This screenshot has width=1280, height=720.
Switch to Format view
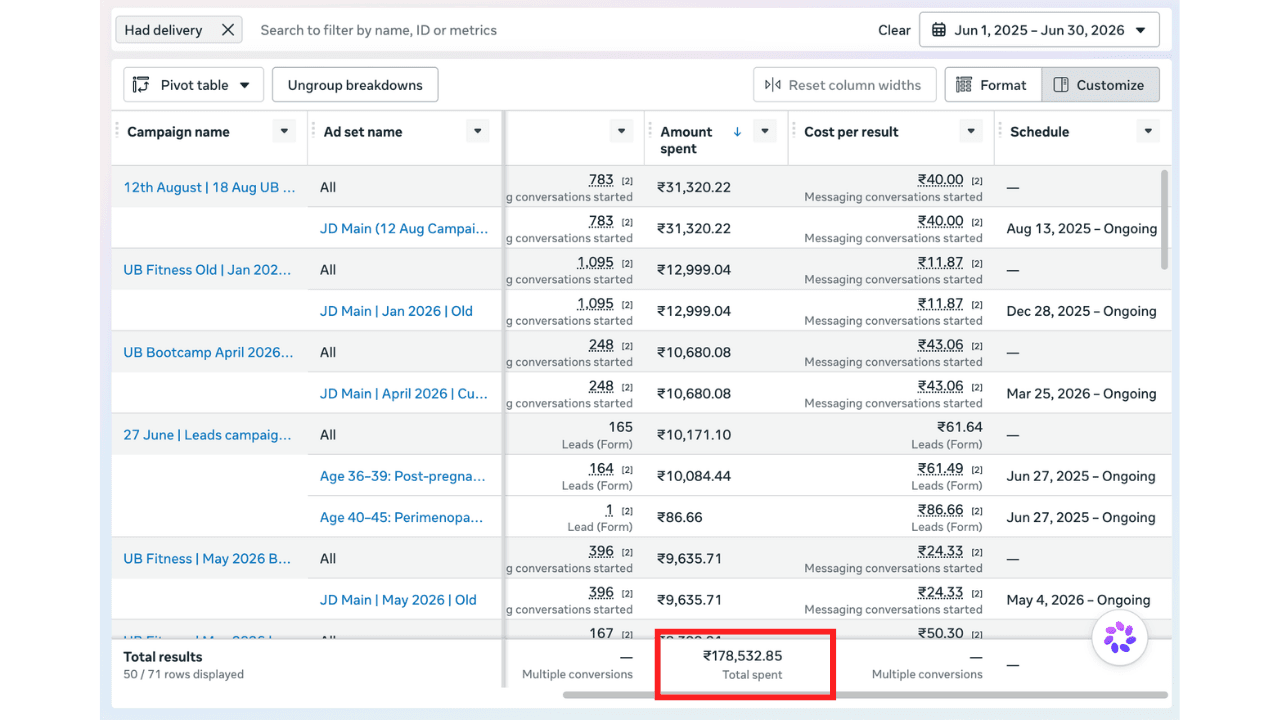point(993,85)
